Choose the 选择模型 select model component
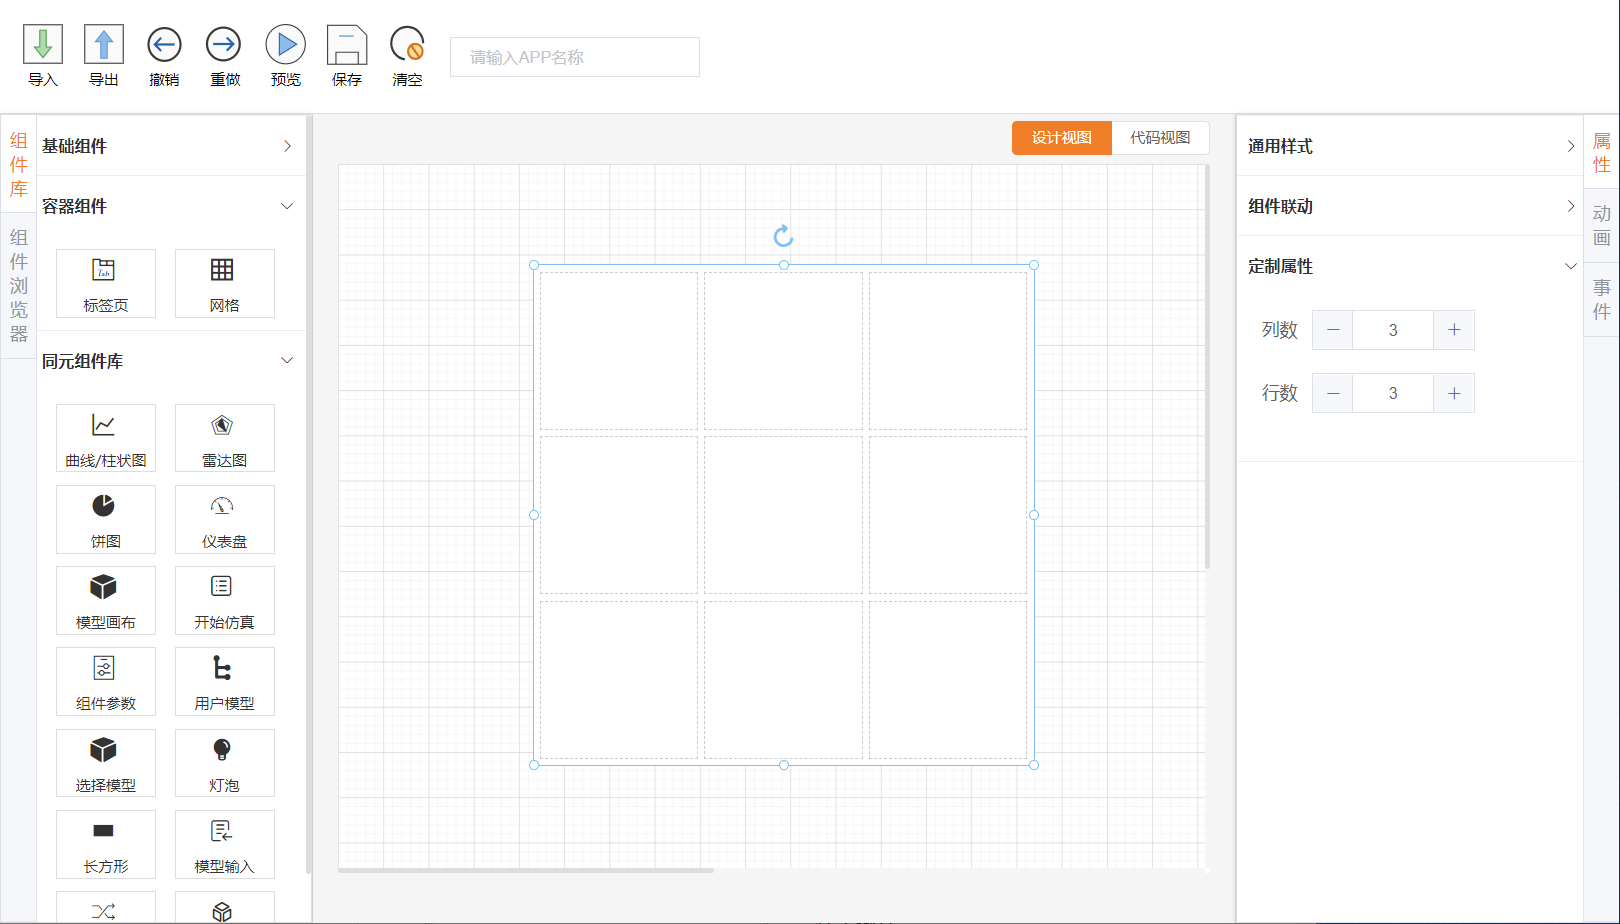Image resolution: width=1620 pixels, height=924 pixels. point(106,763)
